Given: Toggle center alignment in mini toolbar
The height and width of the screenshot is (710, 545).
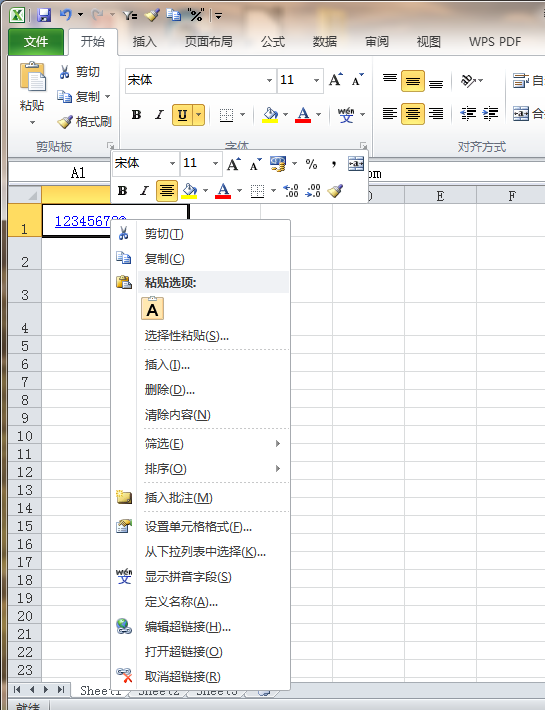Looking at the screenshot, I should (167, 191).
